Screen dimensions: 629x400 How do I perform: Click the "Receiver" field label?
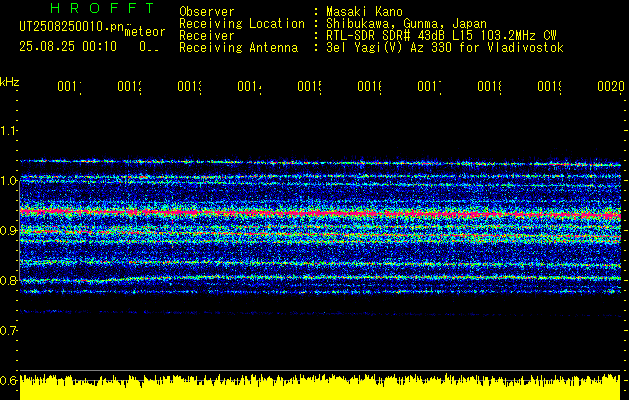point(207,36)
